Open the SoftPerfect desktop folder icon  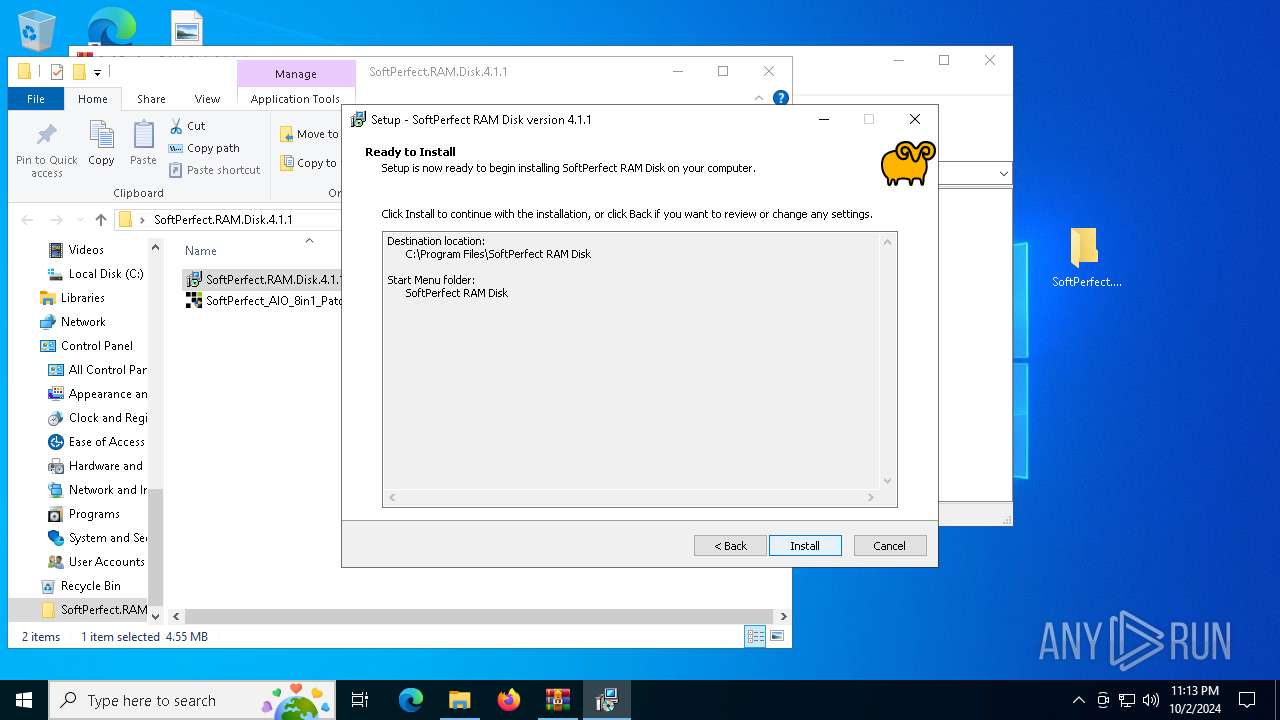click(1086, 257)
